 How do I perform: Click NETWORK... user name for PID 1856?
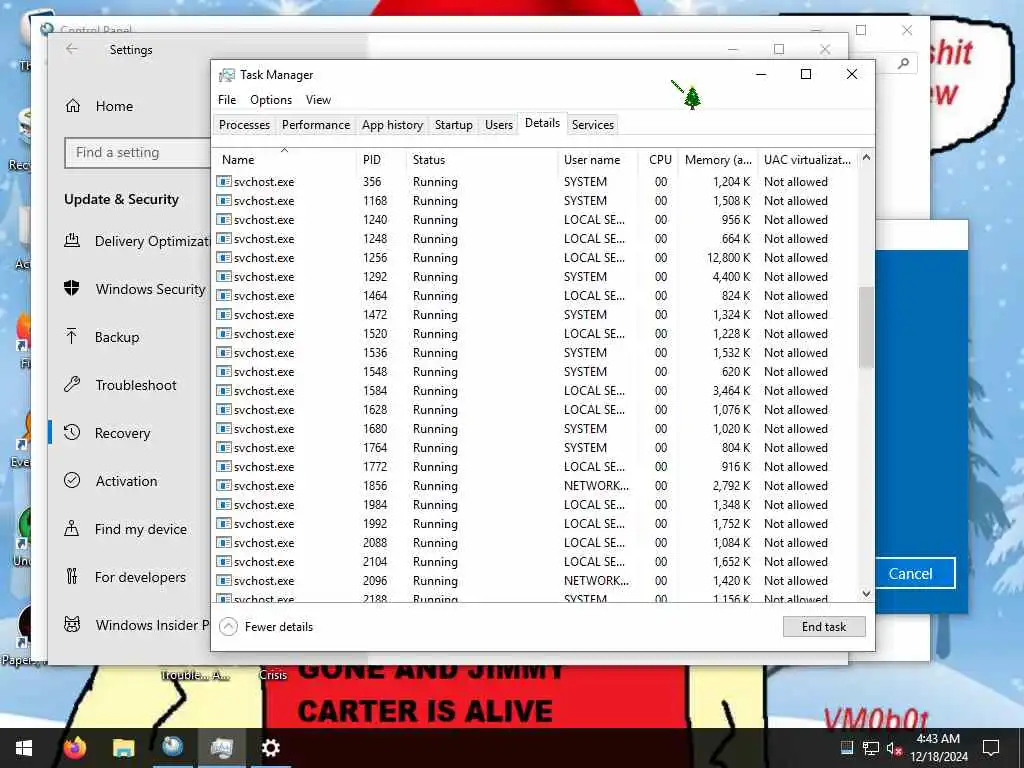coord(596,486)
